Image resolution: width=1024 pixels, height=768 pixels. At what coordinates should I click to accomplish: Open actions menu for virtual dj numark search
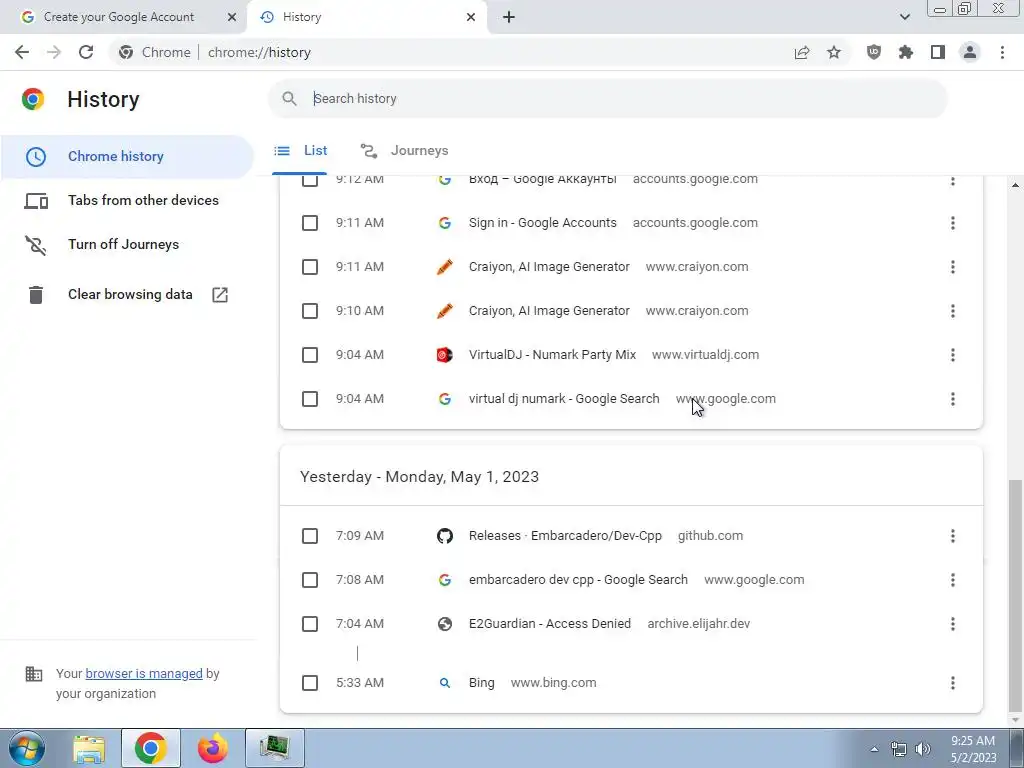click(x=953, y=399)
